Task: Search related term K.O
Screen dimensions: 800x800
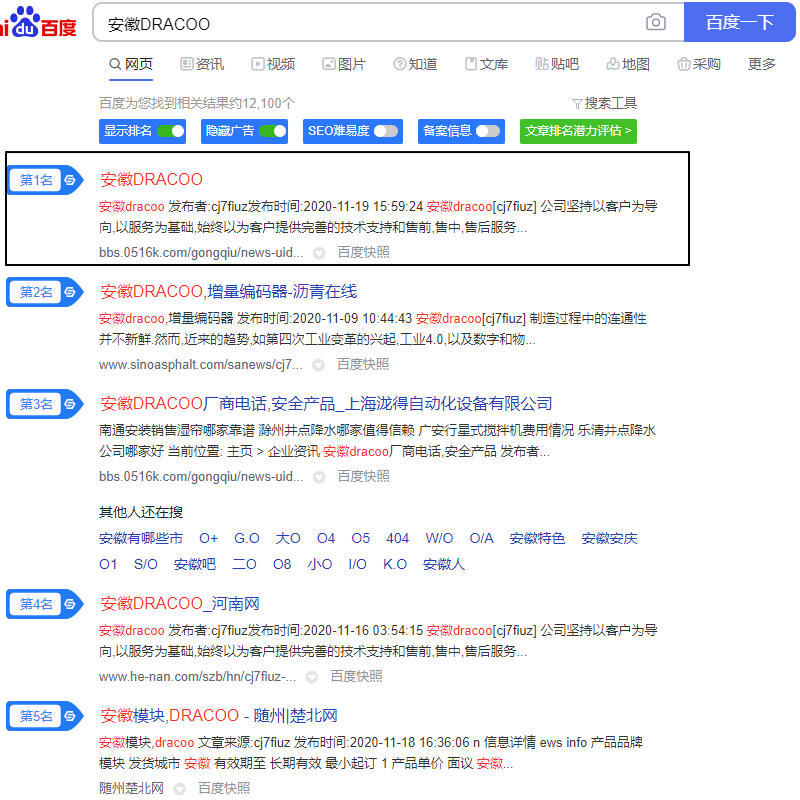Action: point(395,565)
